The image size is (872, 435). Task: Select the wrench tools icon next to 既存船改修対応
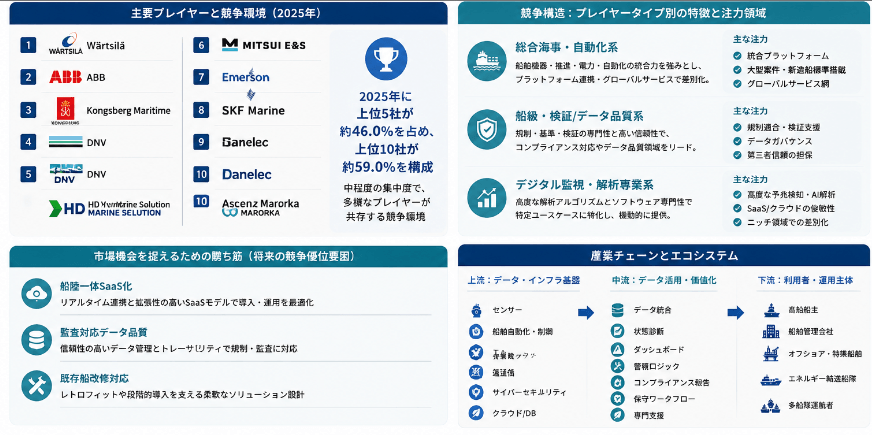[37, 385]
